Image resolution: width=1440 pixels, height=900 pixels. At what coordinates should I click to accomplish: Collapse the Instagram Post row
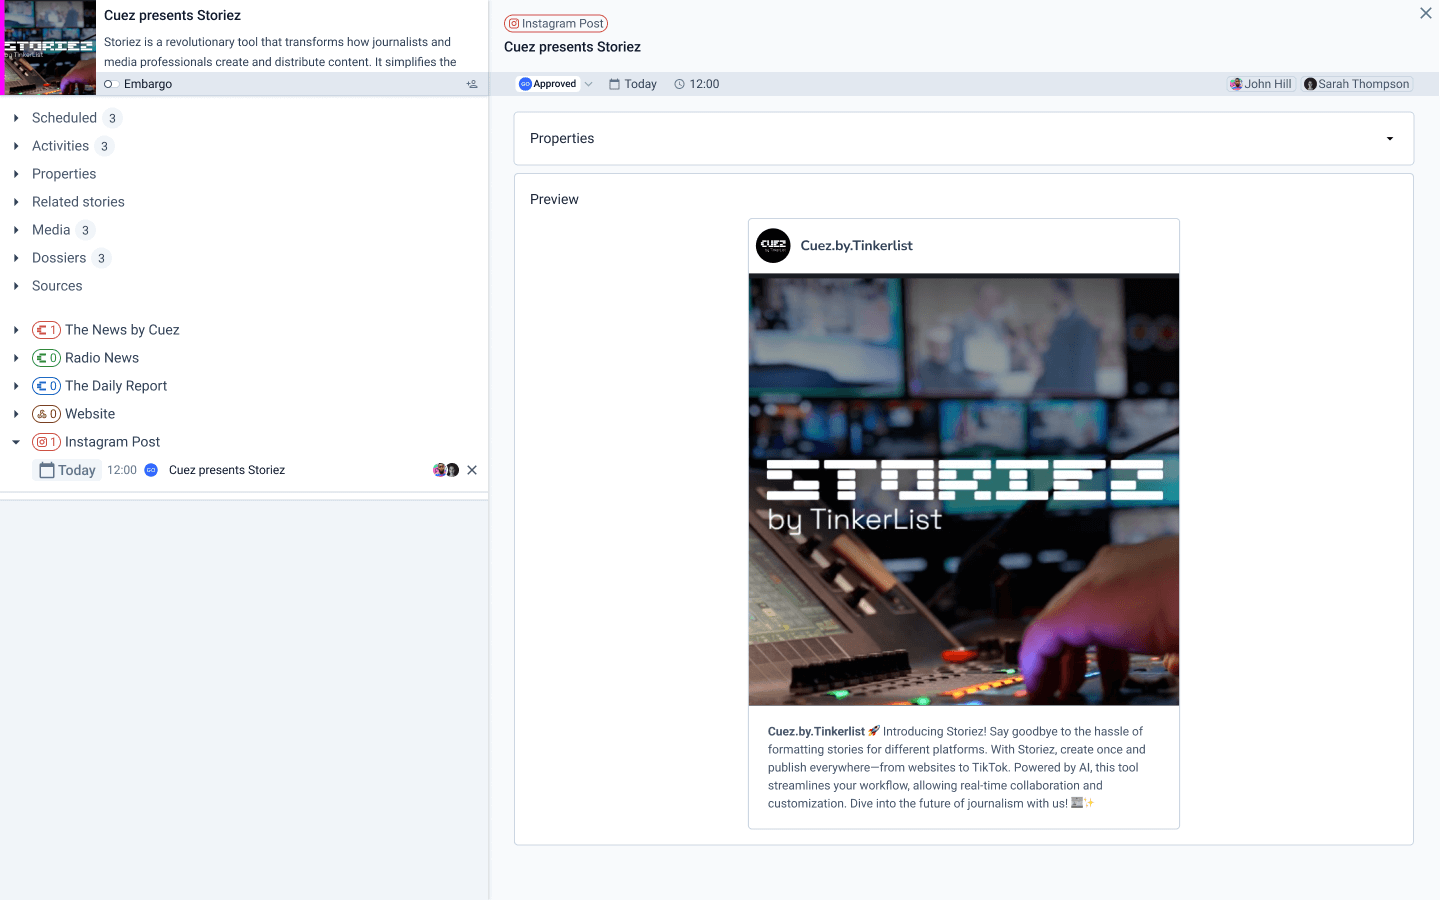[x=16, y=442]
